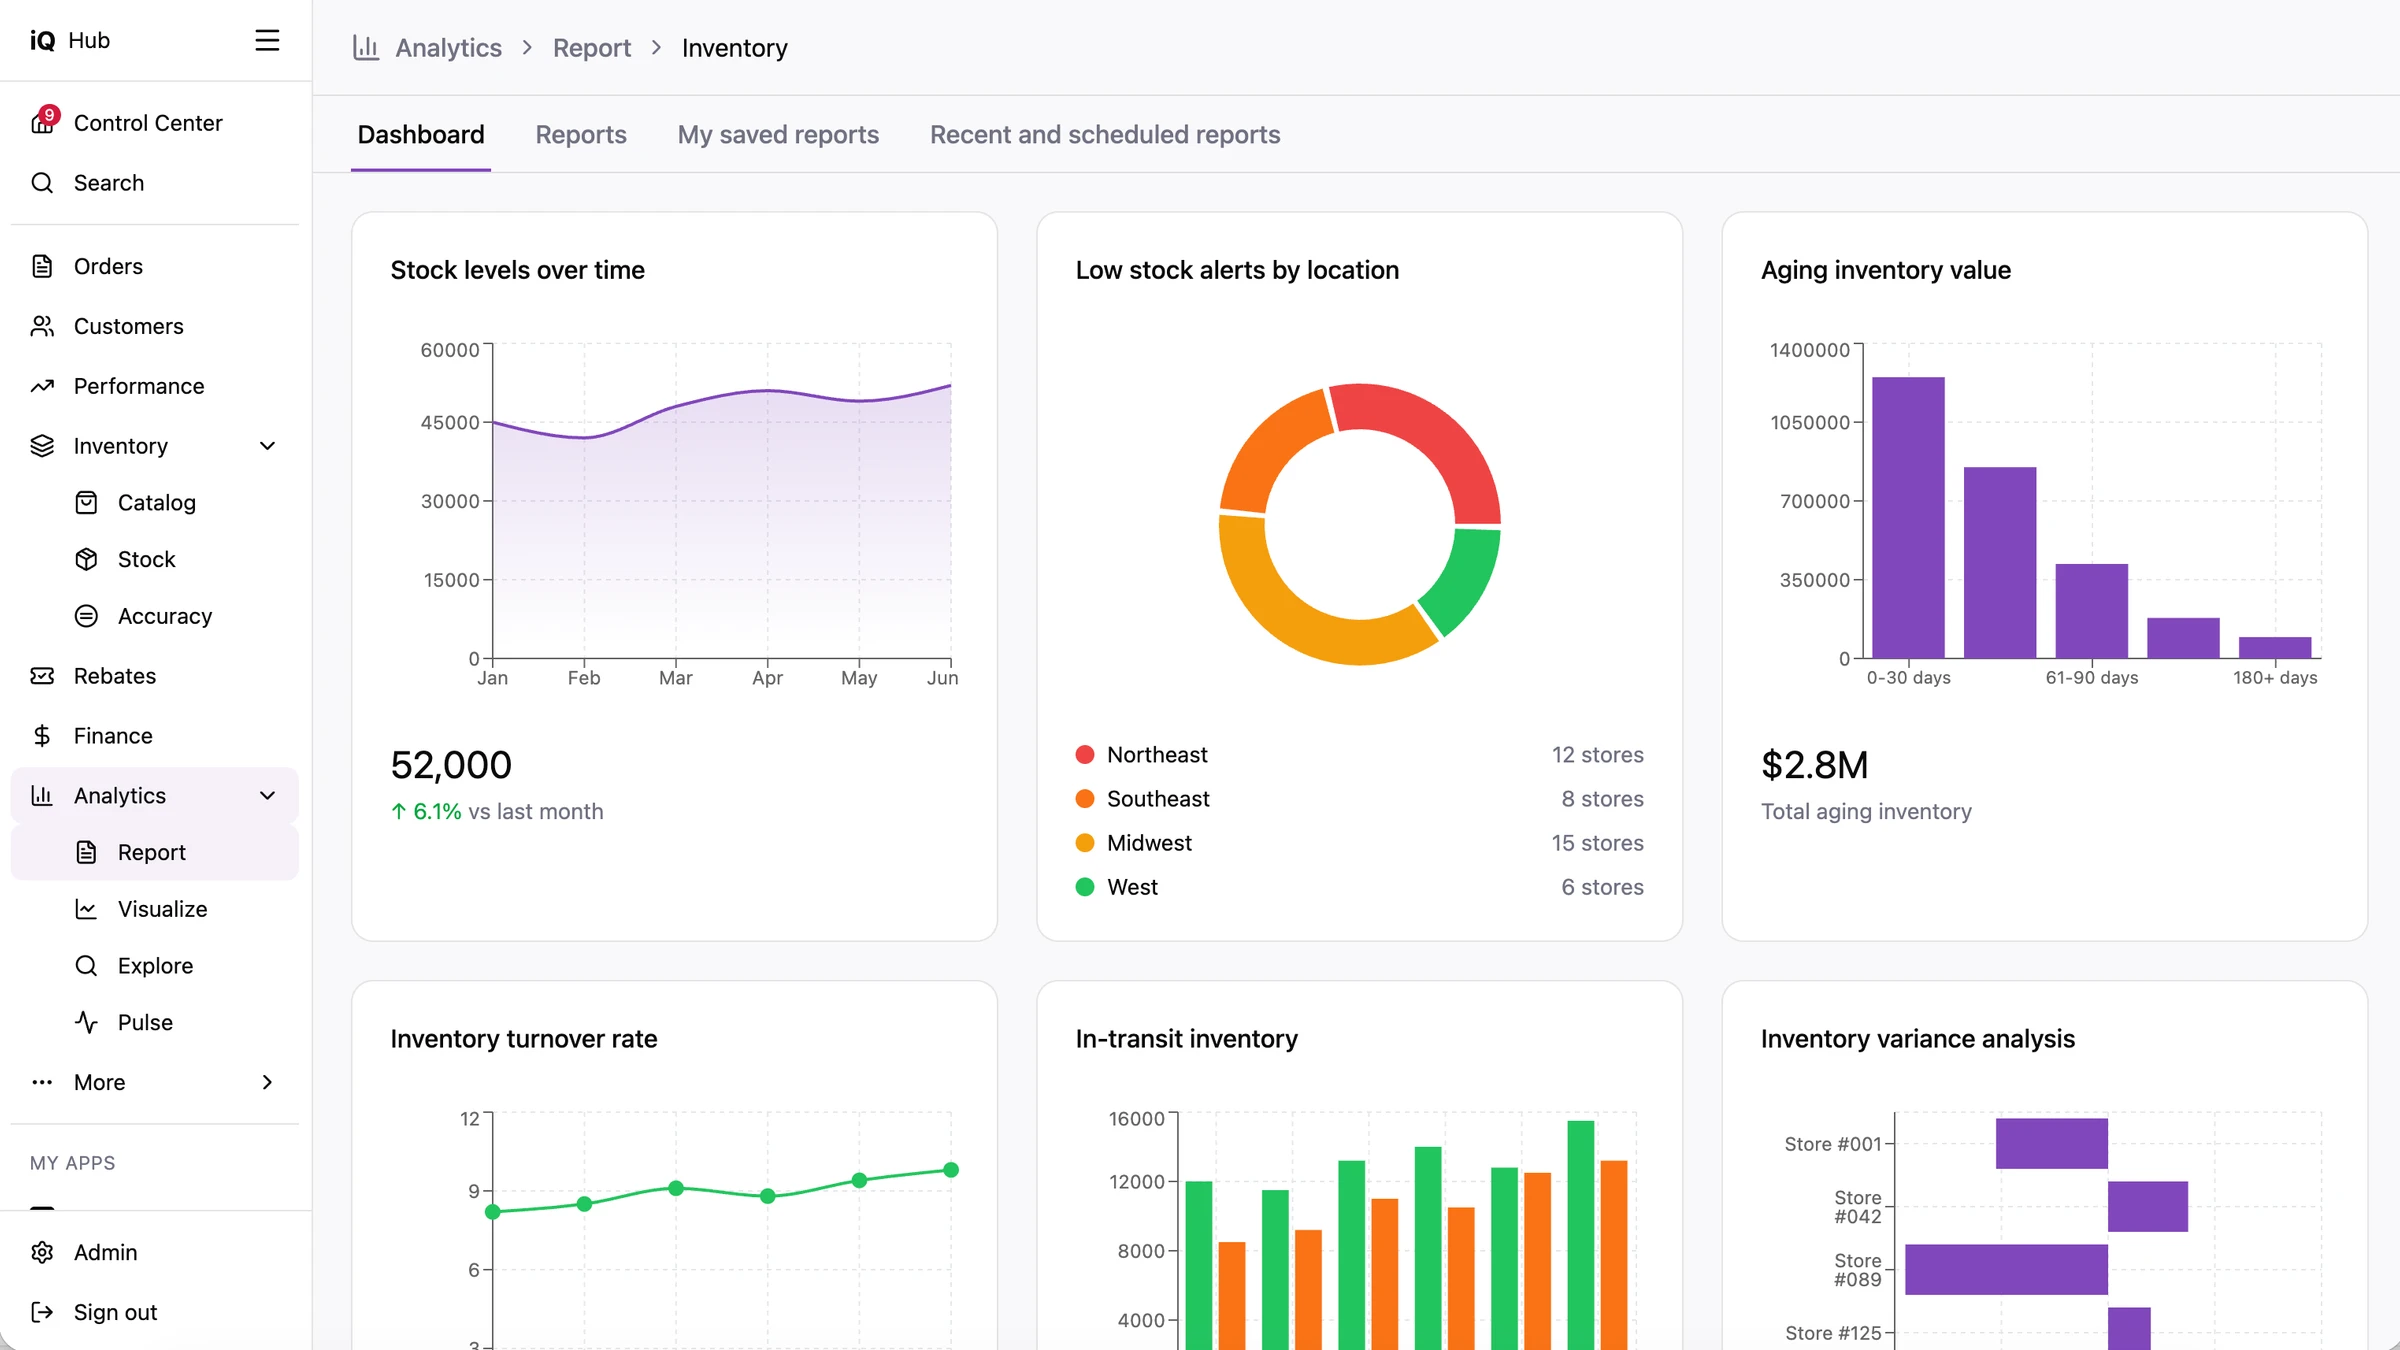Click the Pulse activity icon
The width and height of the screenshot is (2400, 1350).
click(x=86, y=1023)
